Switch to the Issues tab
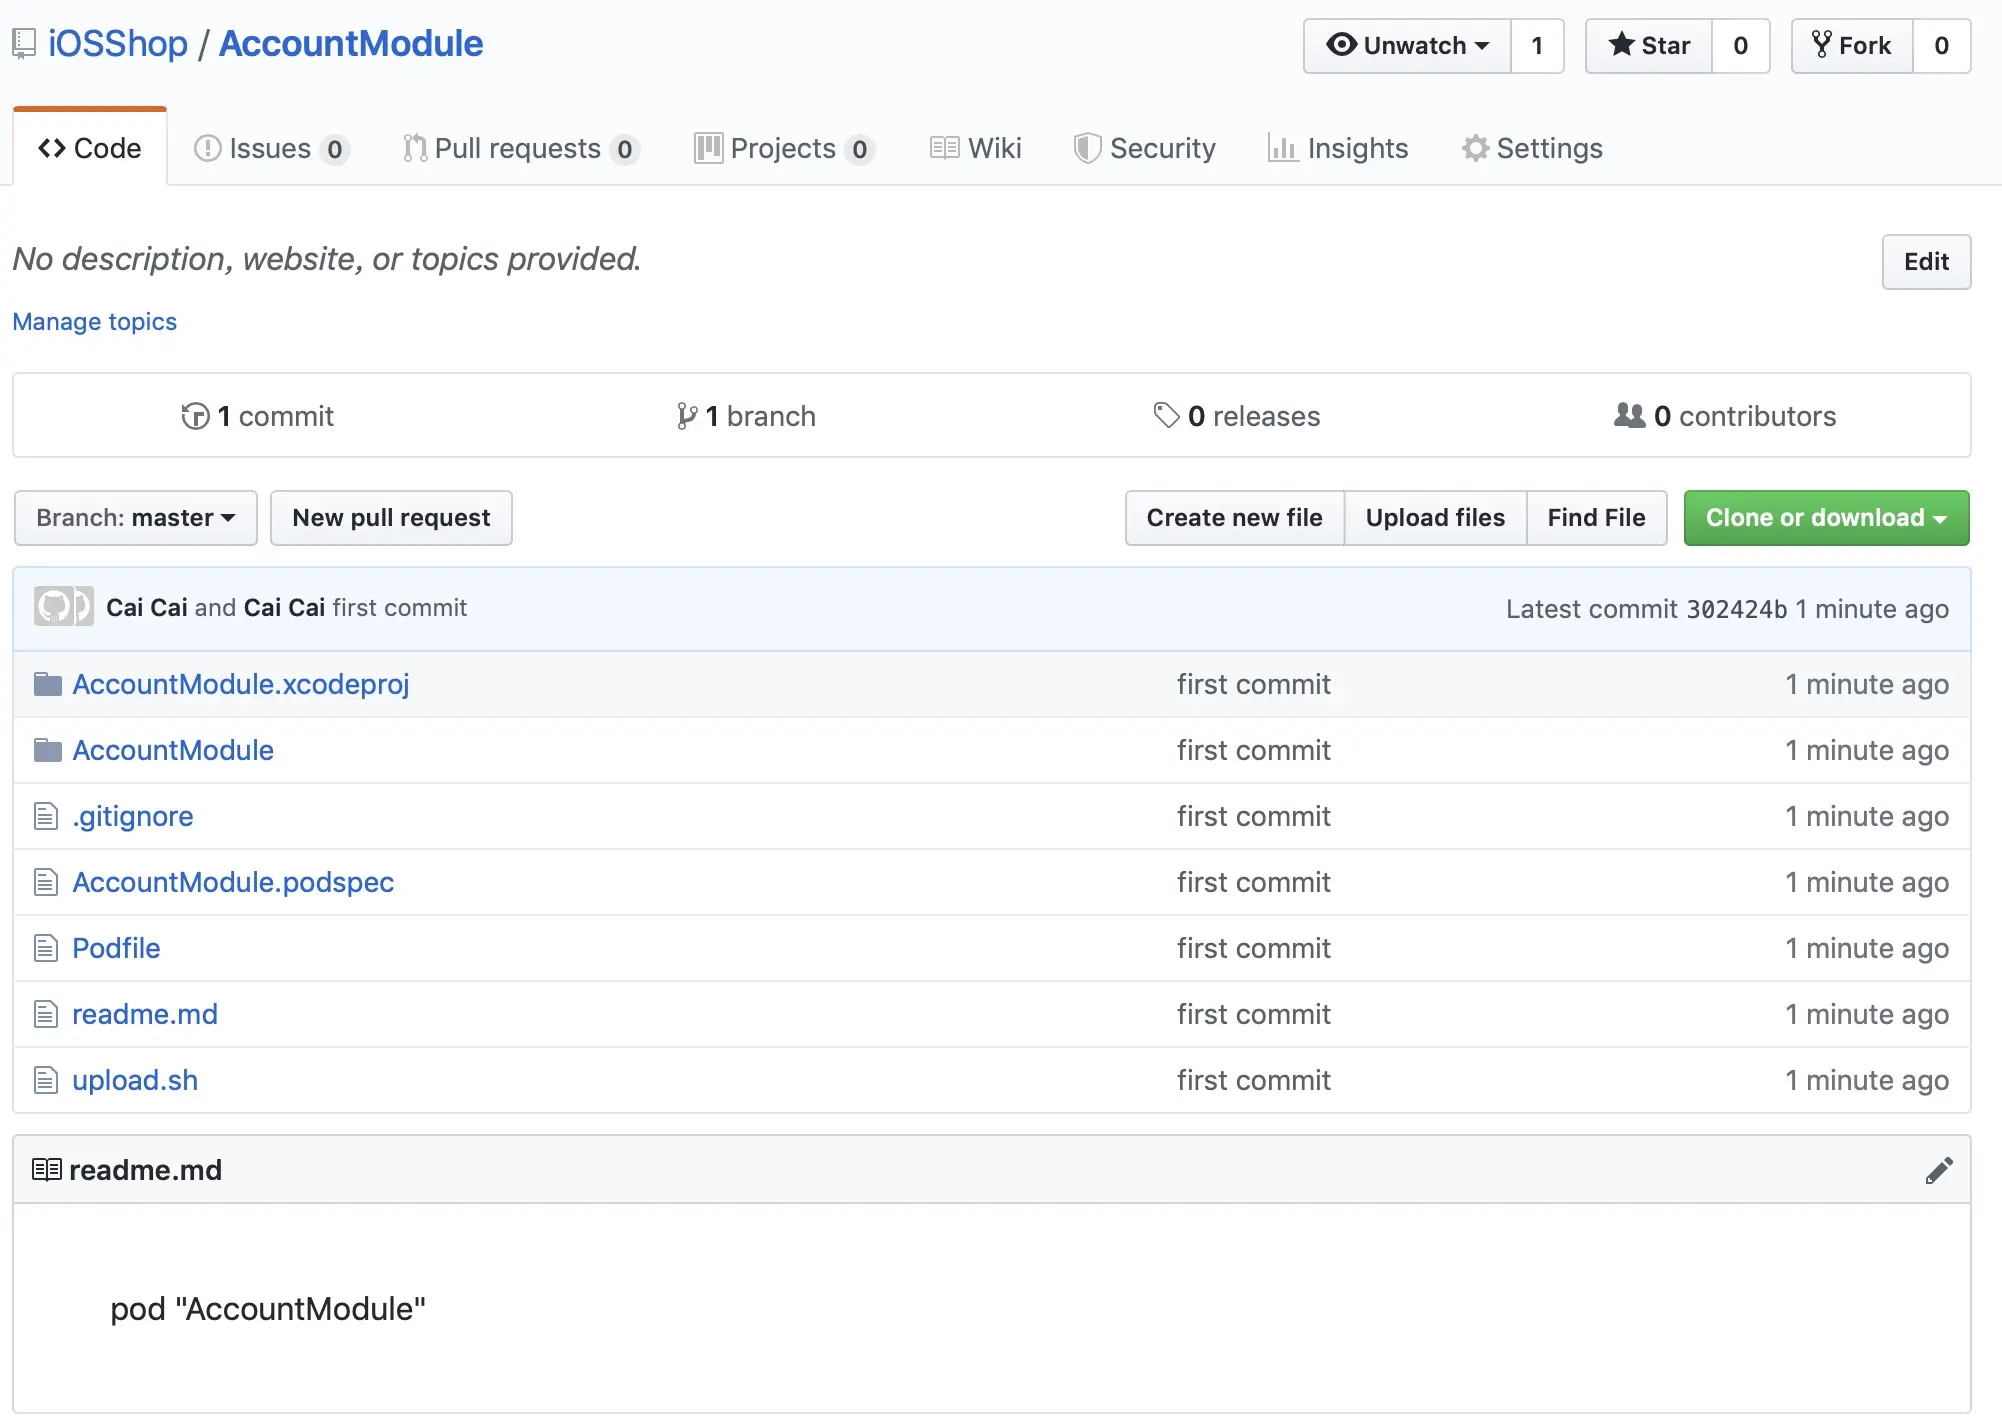 270,148
